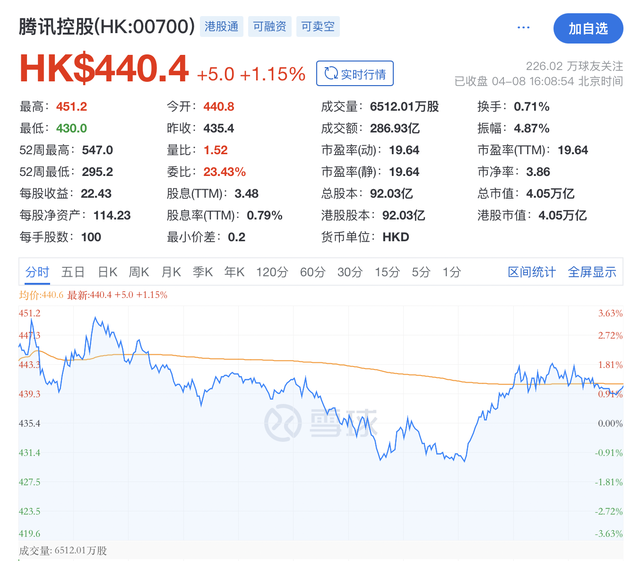Click the 已收盘 04-08 16:08:54 timestamp
Viewport: 640px width, 561px height.
tap(539, 81)
